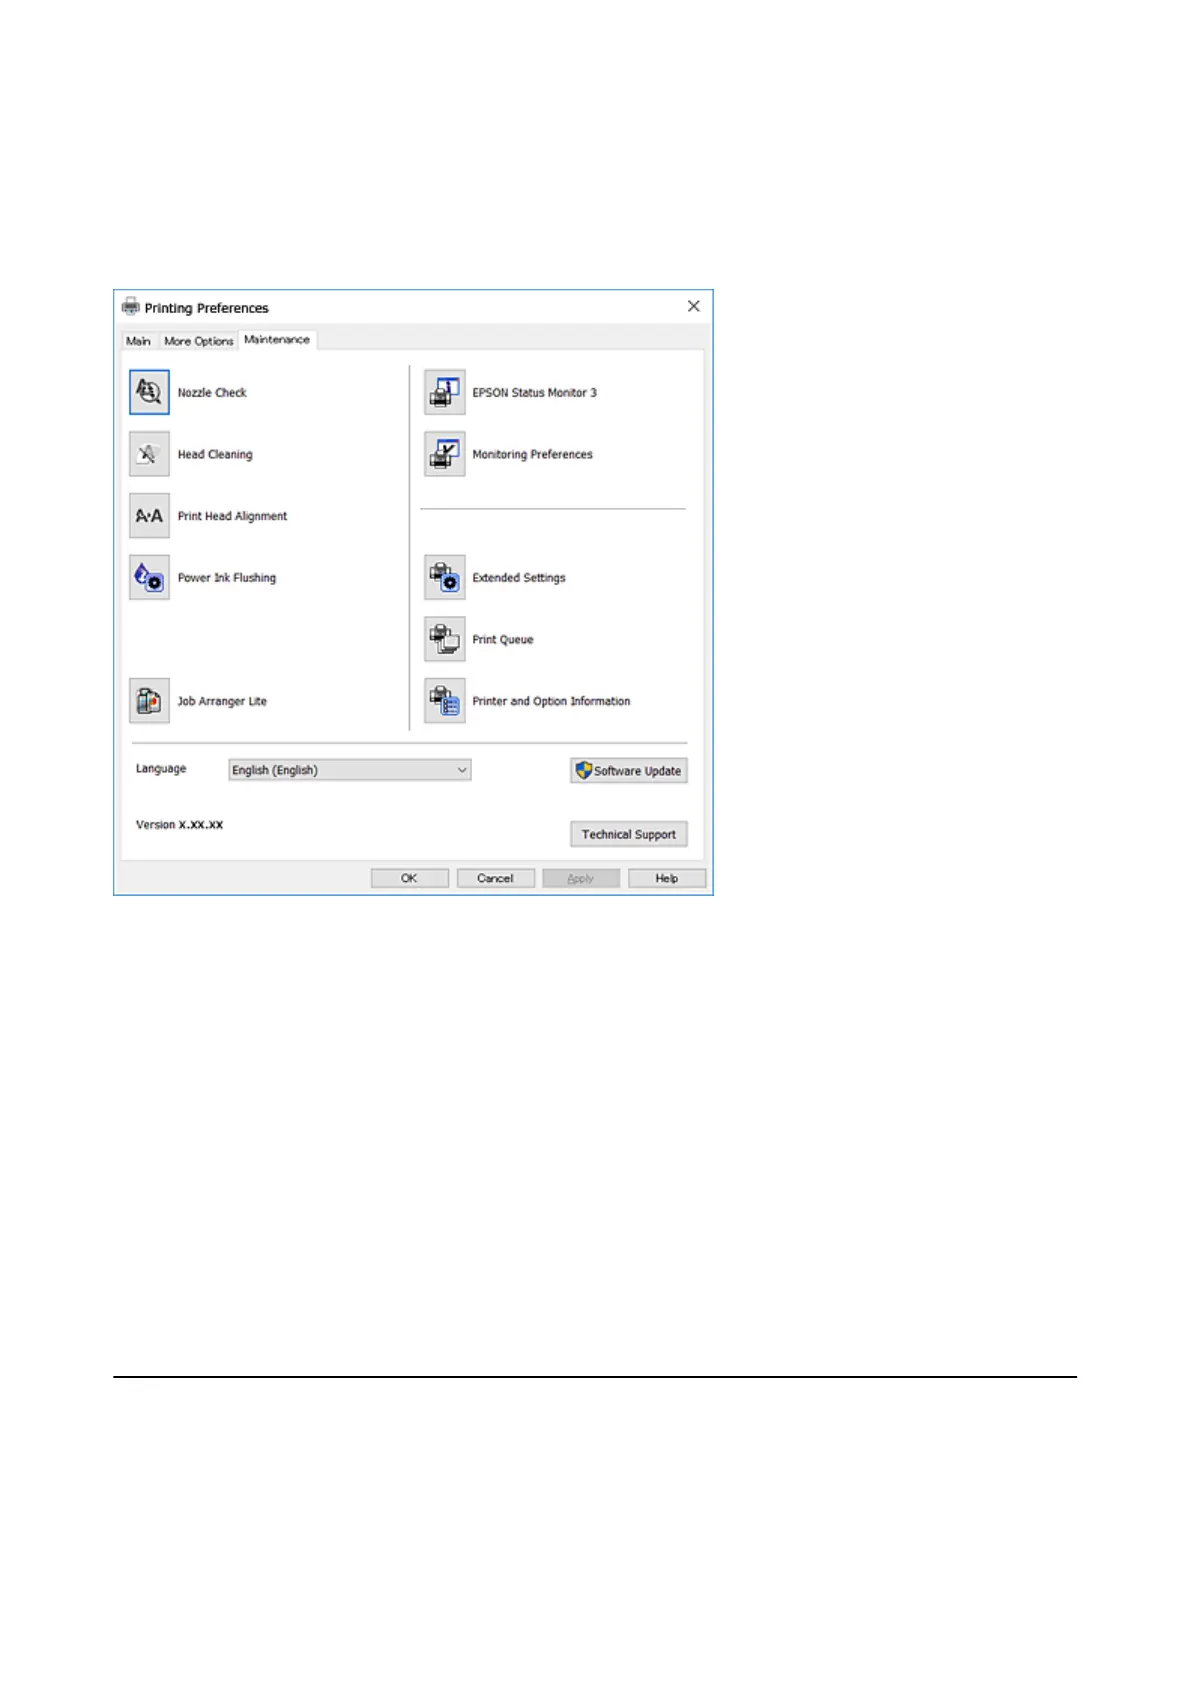Switch to the Main tab

click(138, 341)
